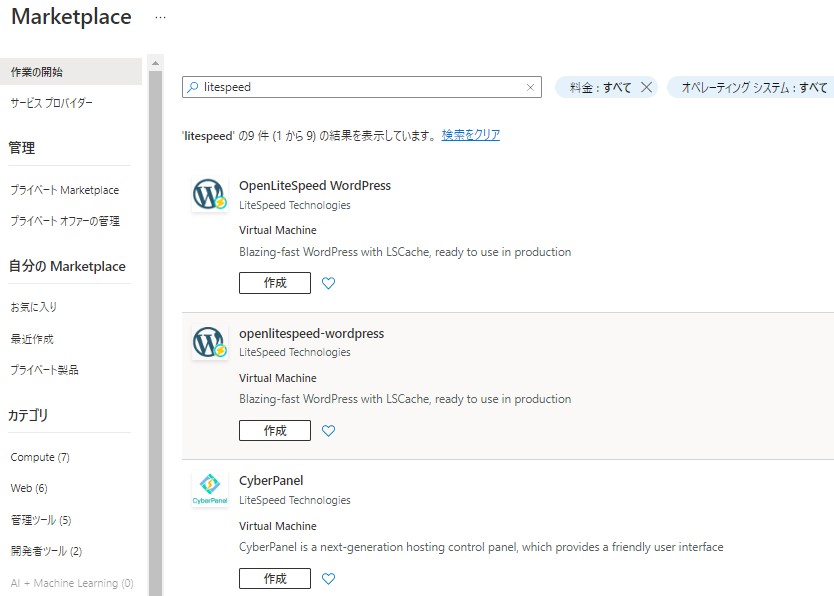834x596 pixels.
Task: Open お気に入り in sidebar
Action: [34, 307]
